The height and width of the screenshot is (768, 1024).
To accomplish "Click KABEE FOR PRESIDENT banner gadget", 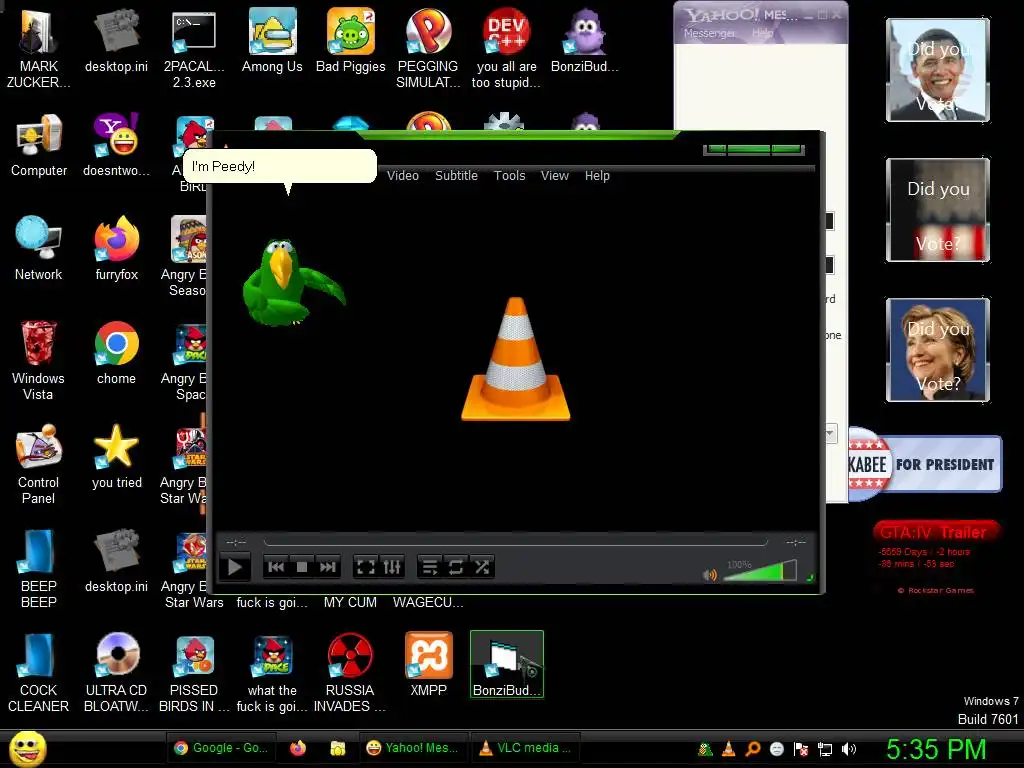I will pos(925,464).
